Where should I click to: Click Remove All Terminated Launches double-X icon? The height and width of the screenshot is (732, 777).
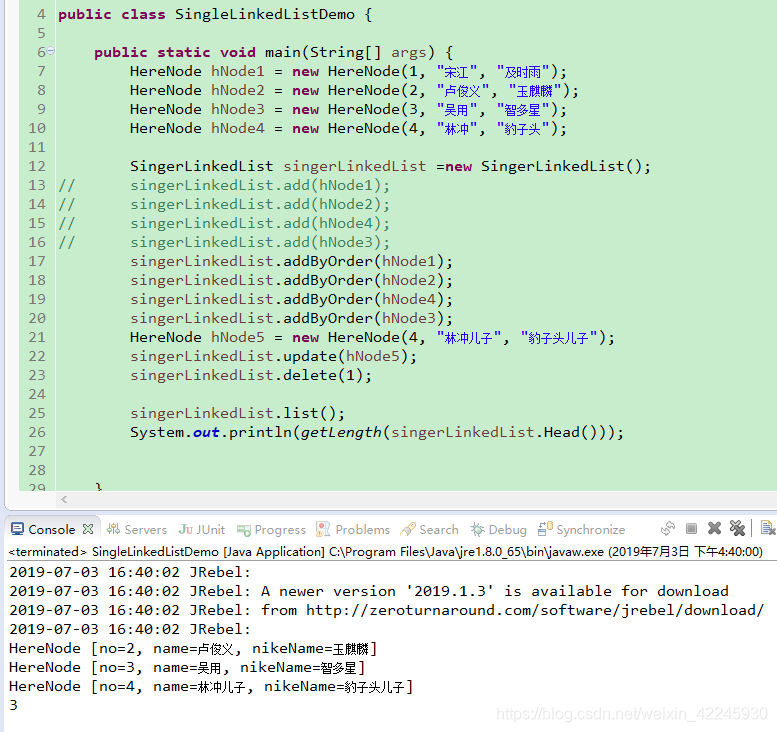point(737,528)
